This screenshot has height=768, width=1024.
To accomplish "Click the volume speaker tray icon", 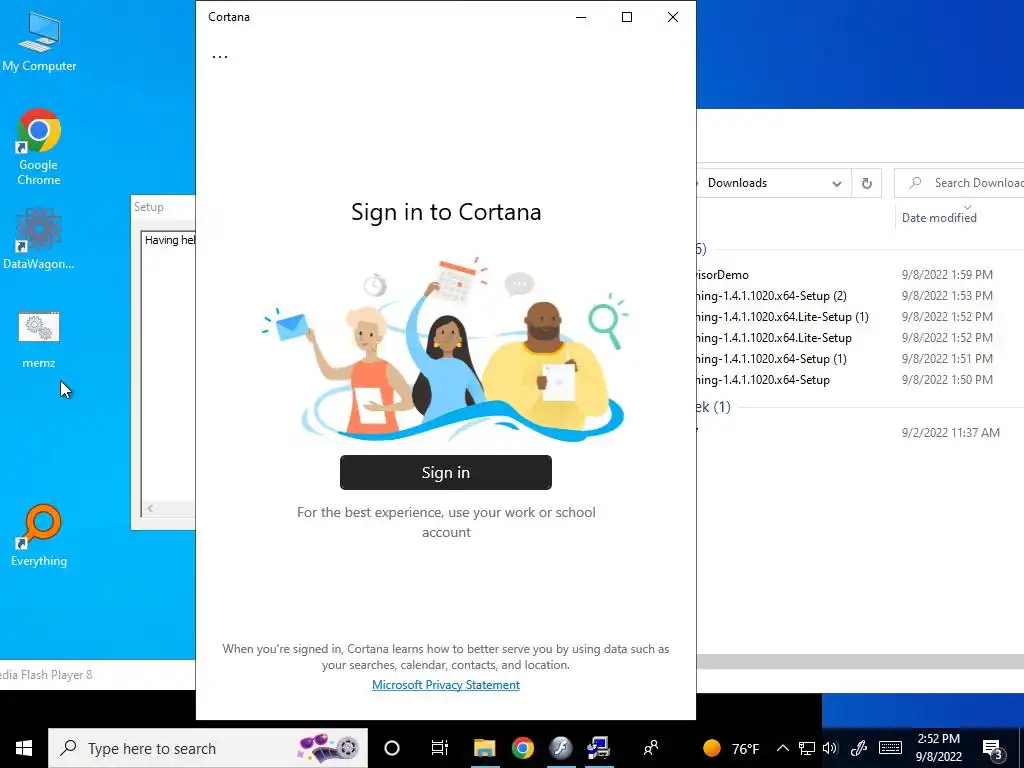I will point(831,748).
